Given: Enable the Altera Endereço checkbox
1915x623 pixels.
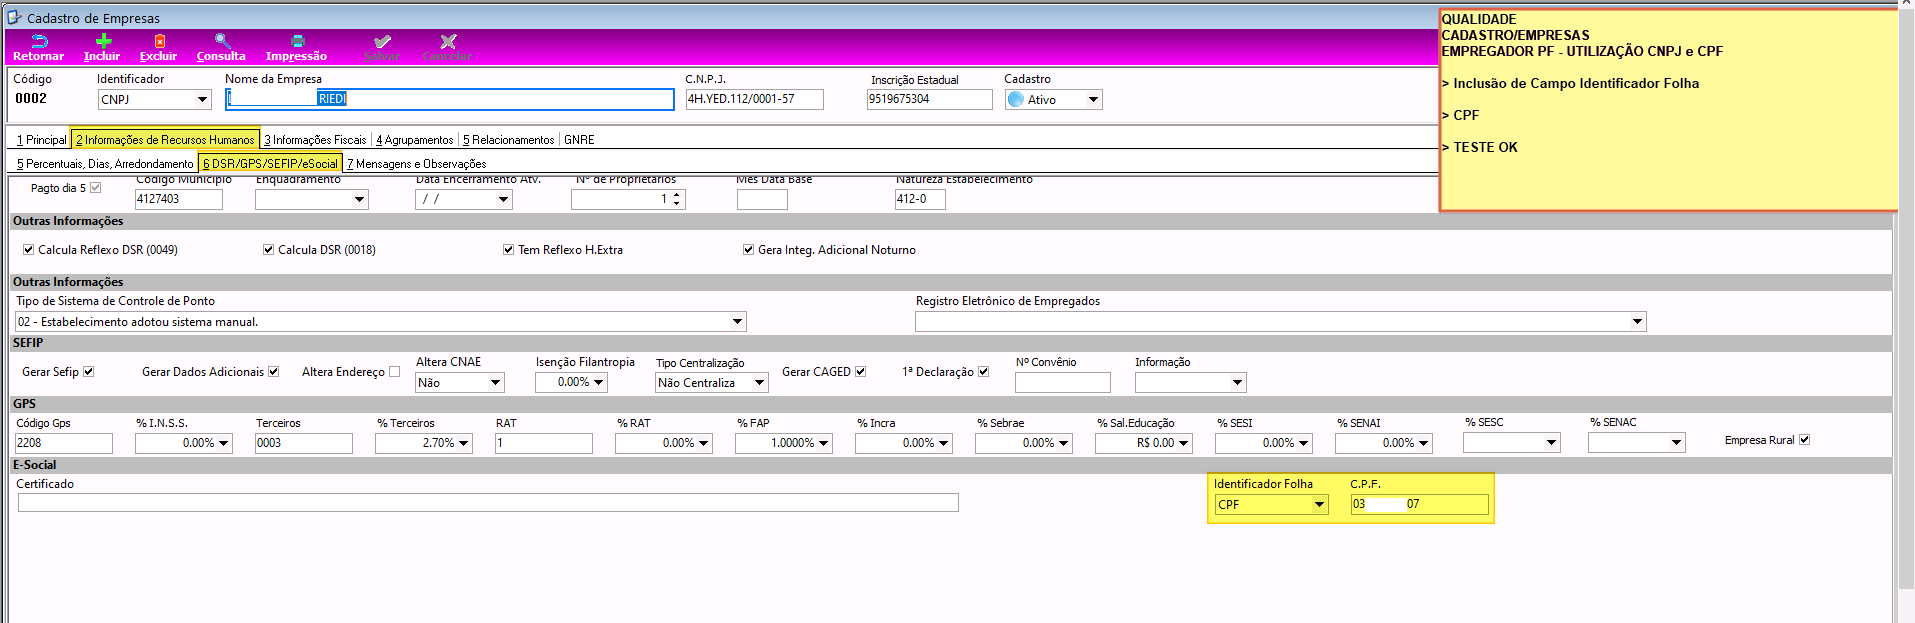Looking at the screenshot, I should (394, 372).
